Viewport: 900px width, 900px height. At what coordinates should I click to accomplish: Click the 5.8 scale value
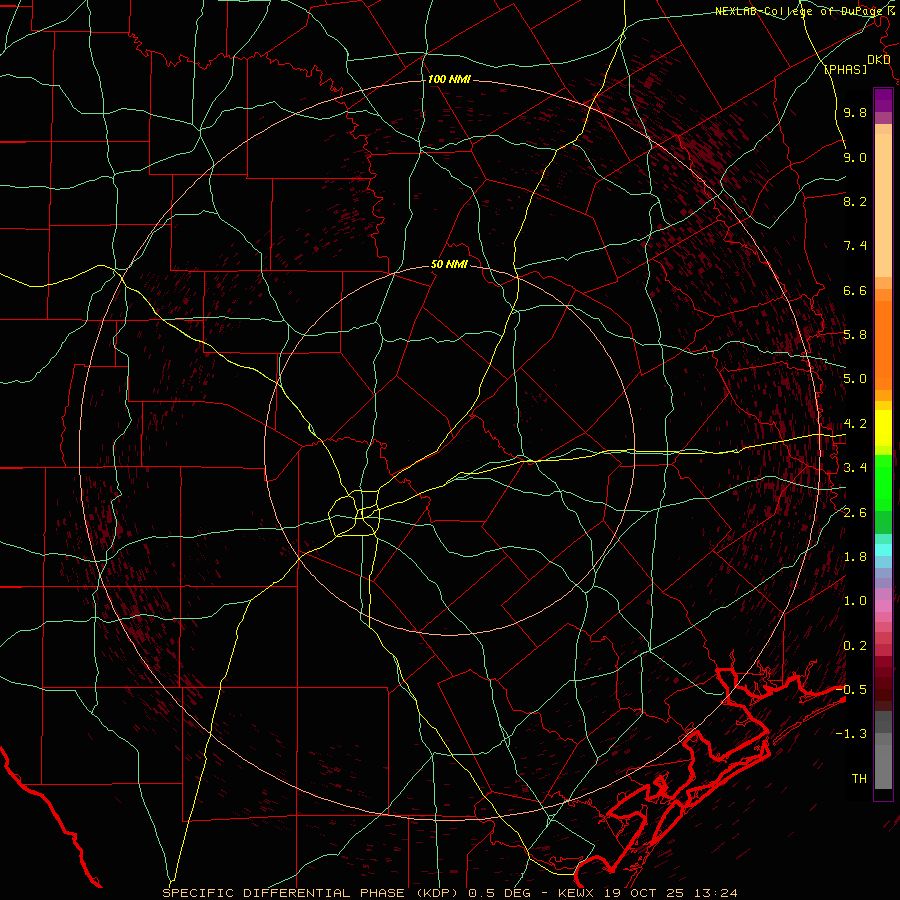tap(855, 335)
